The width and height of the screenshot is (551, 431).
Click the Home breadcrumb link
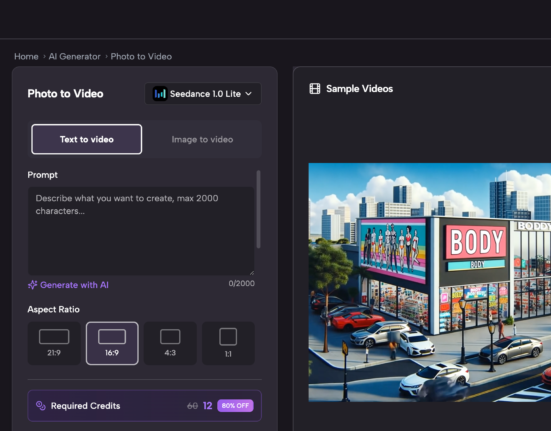(26, 57)
